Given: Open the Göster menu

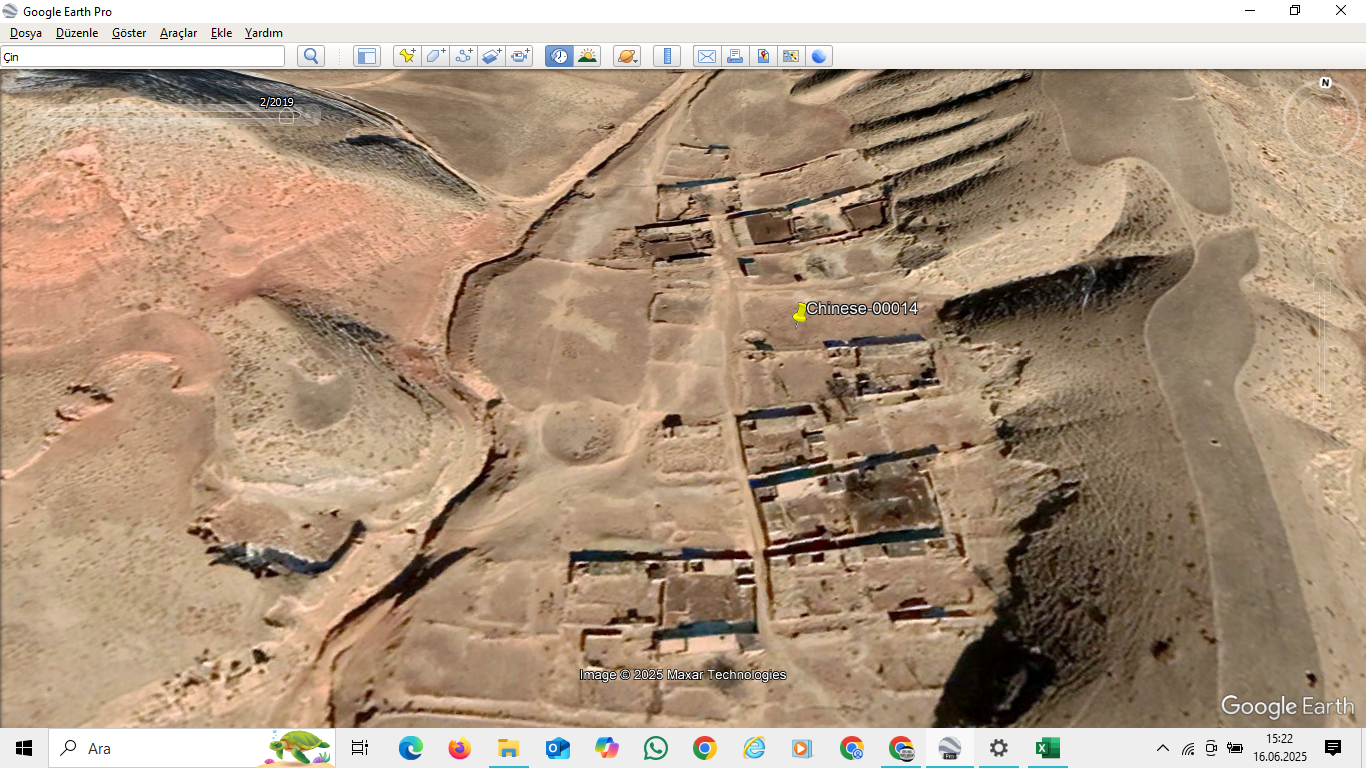Looking at the screenshot, I should point(129,33).
